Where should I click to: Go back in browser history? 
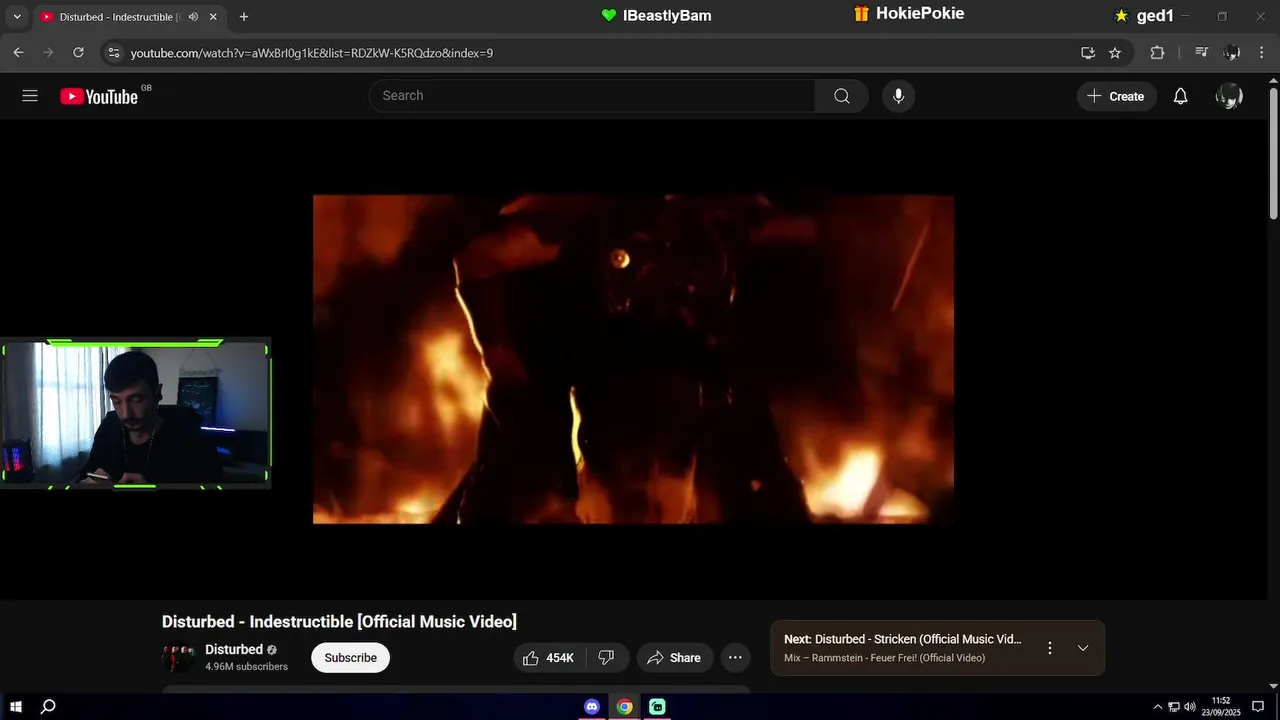[x=18, y=53]
